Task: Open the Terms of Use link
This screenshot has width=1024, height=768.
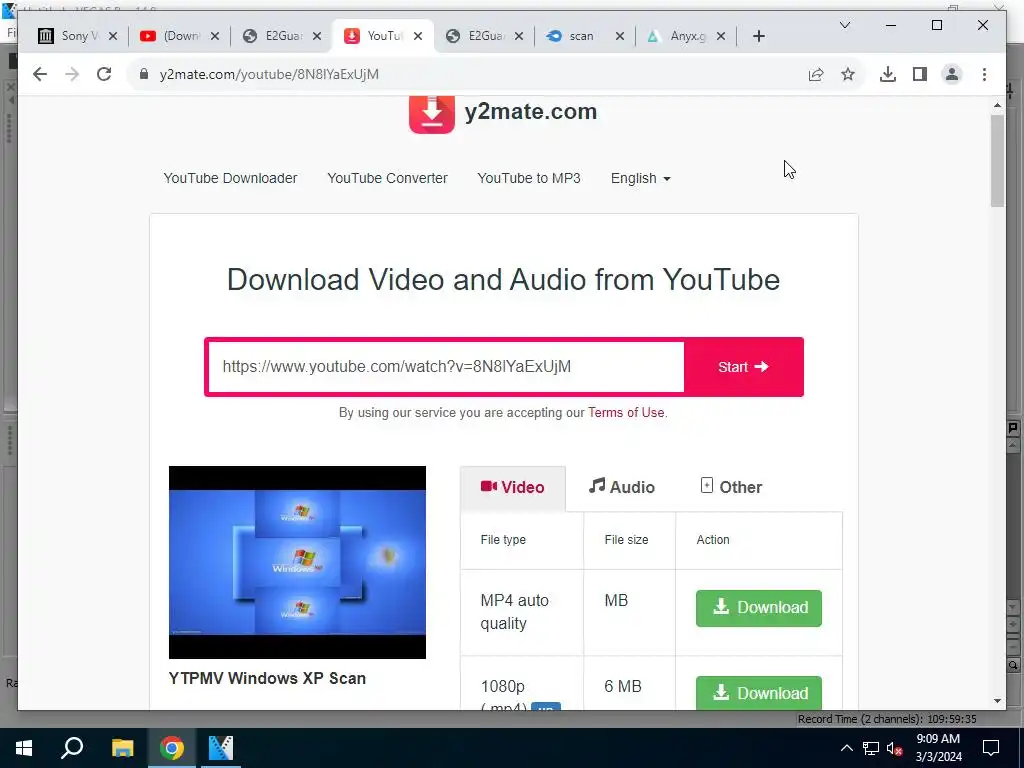Action: pos(626,413)
